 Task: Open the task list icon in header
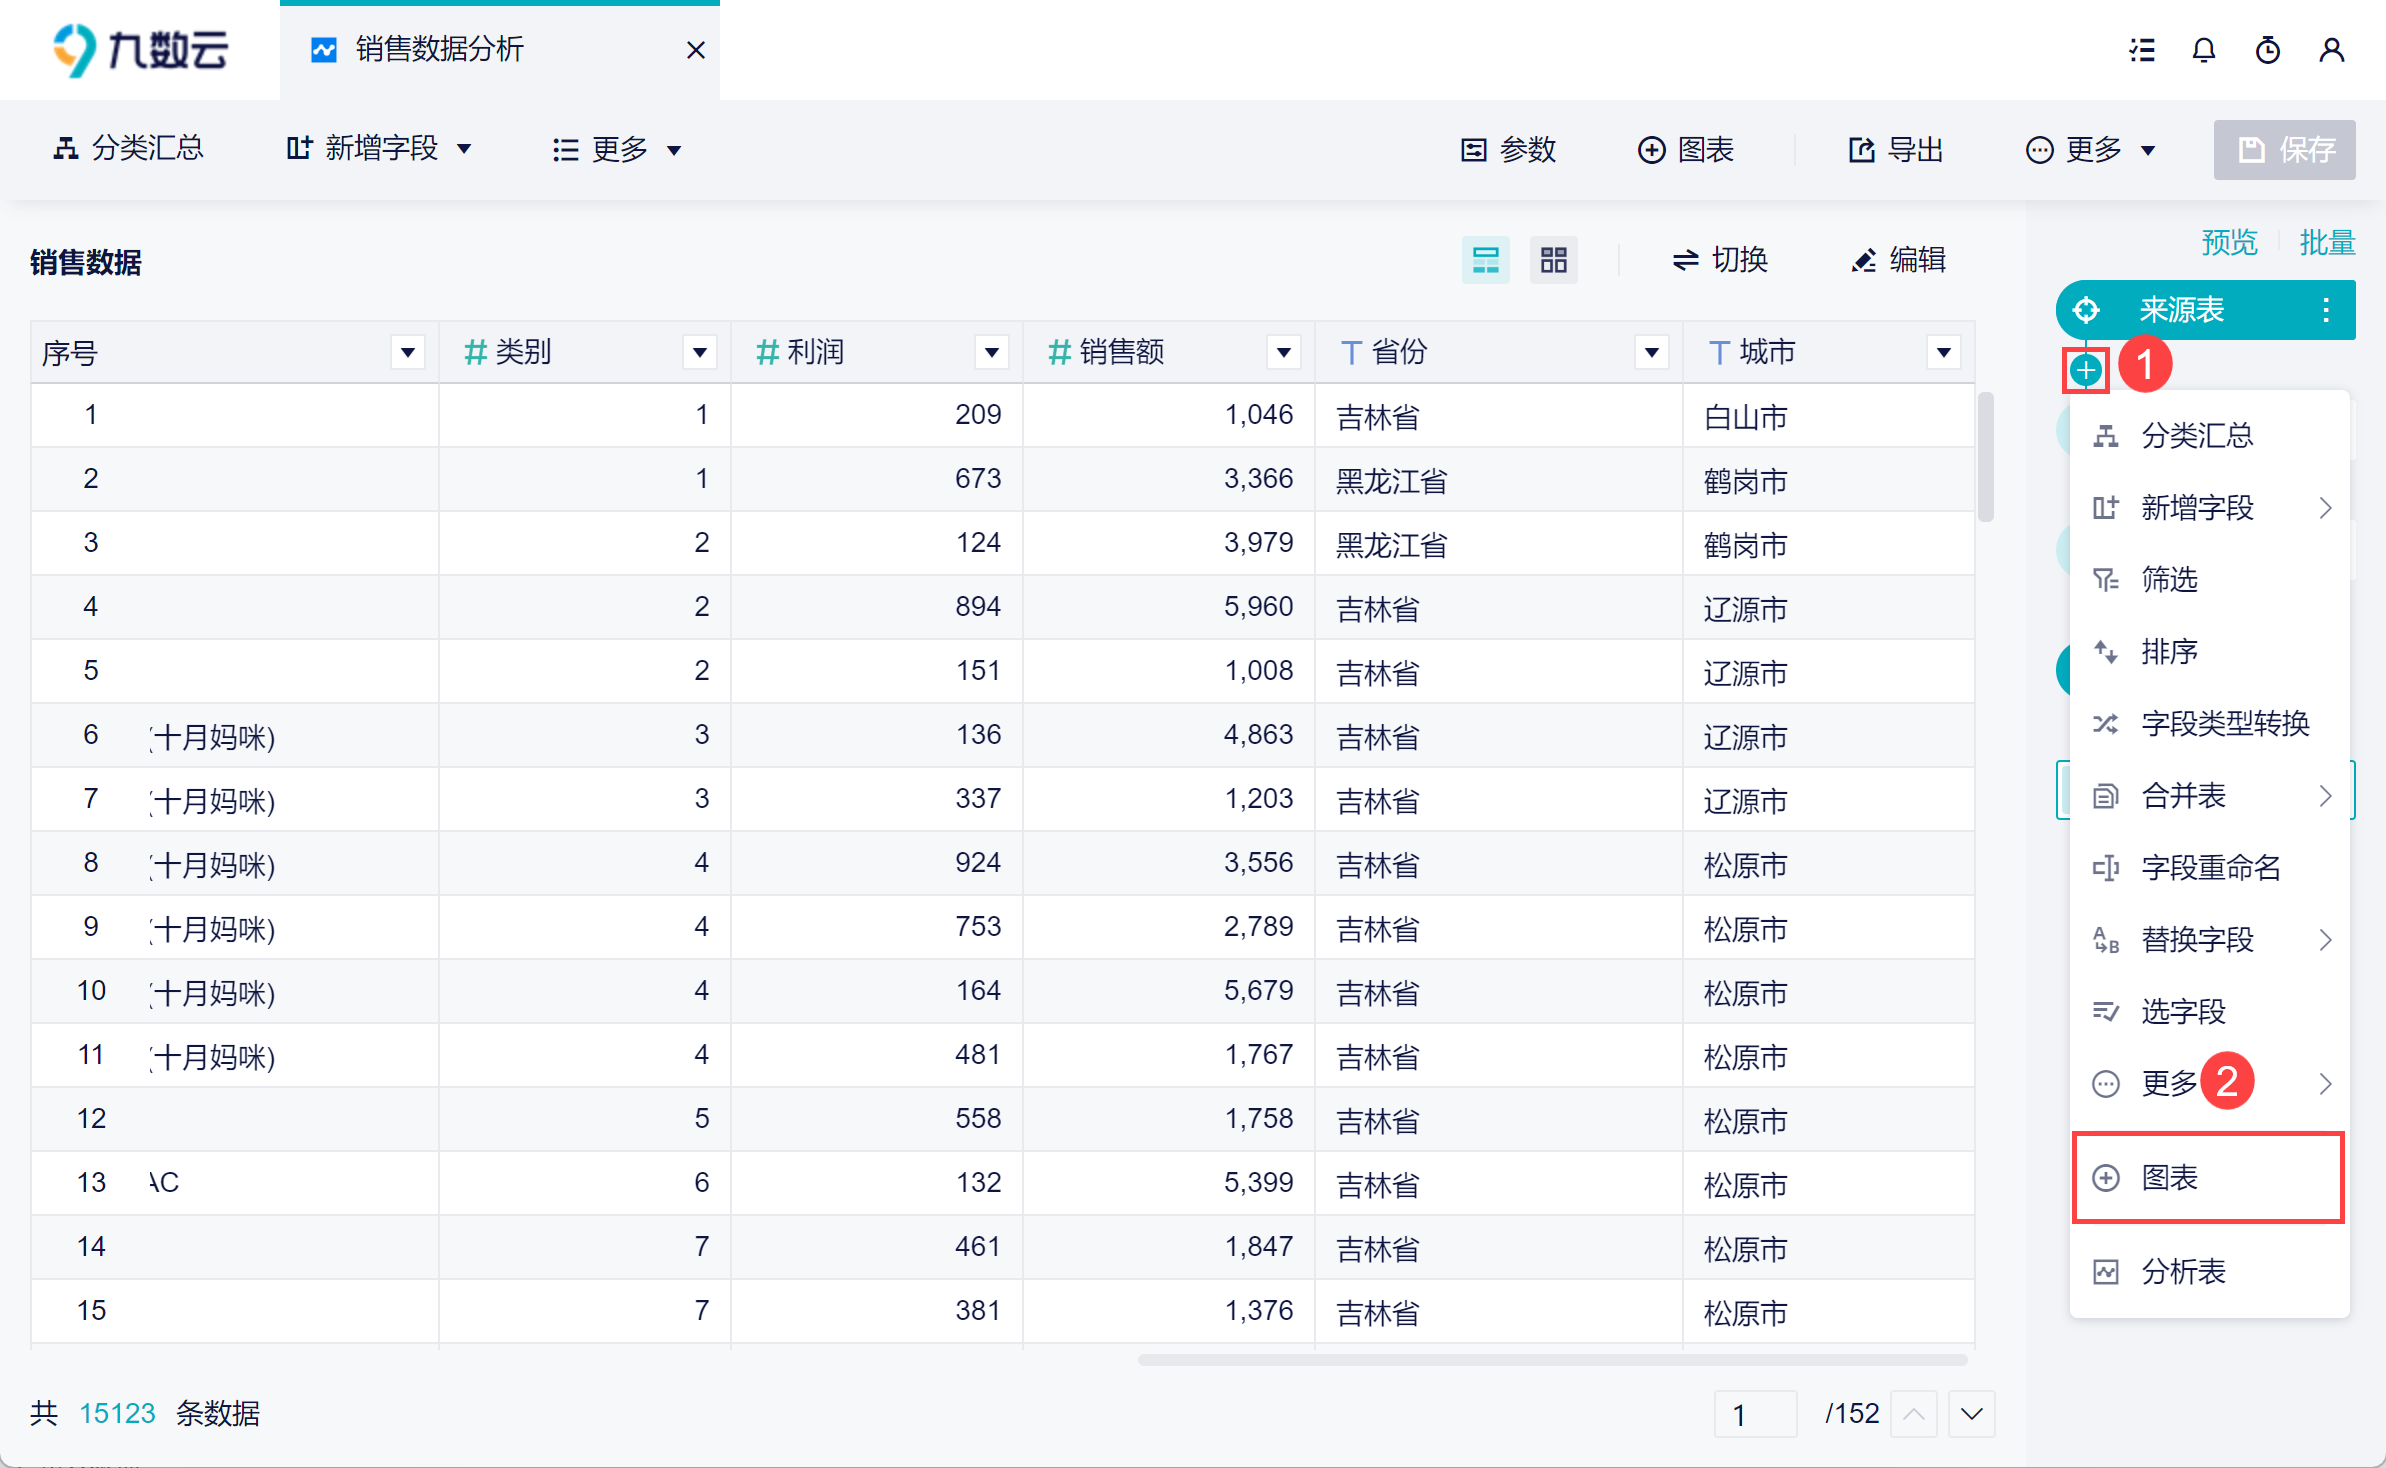pyautogui.click(x=2142, y=50)
